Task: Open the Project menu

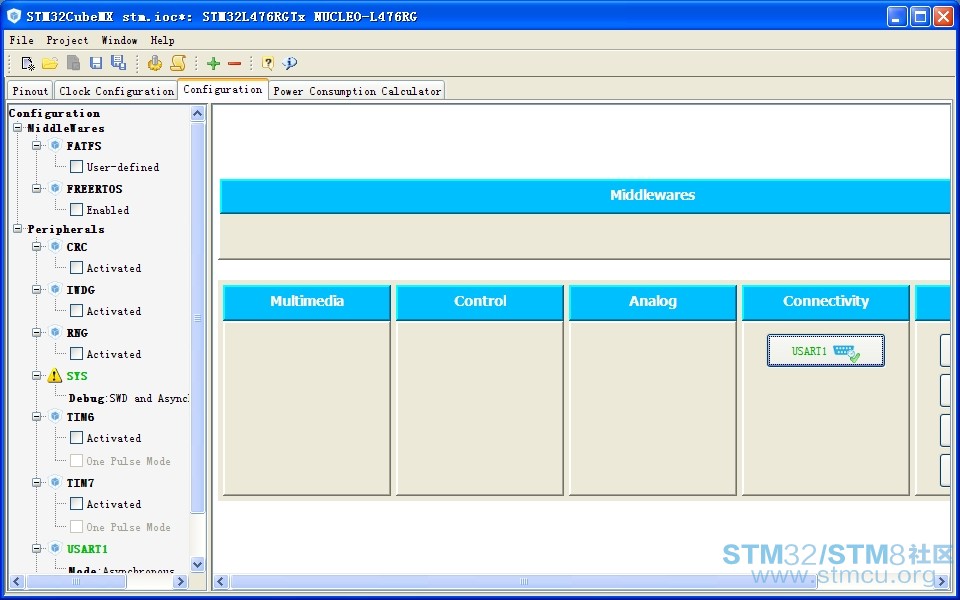Action: pos(67,40)
